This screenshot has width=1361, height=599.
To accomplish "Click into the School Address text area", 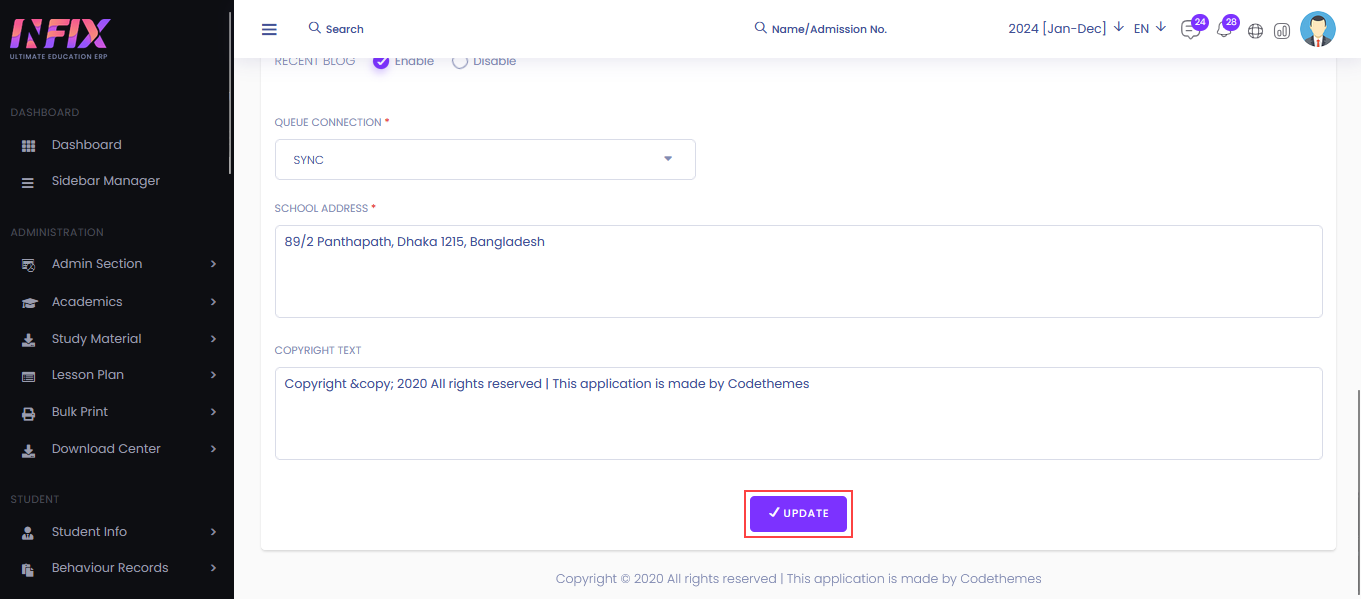I will [799, 271].
